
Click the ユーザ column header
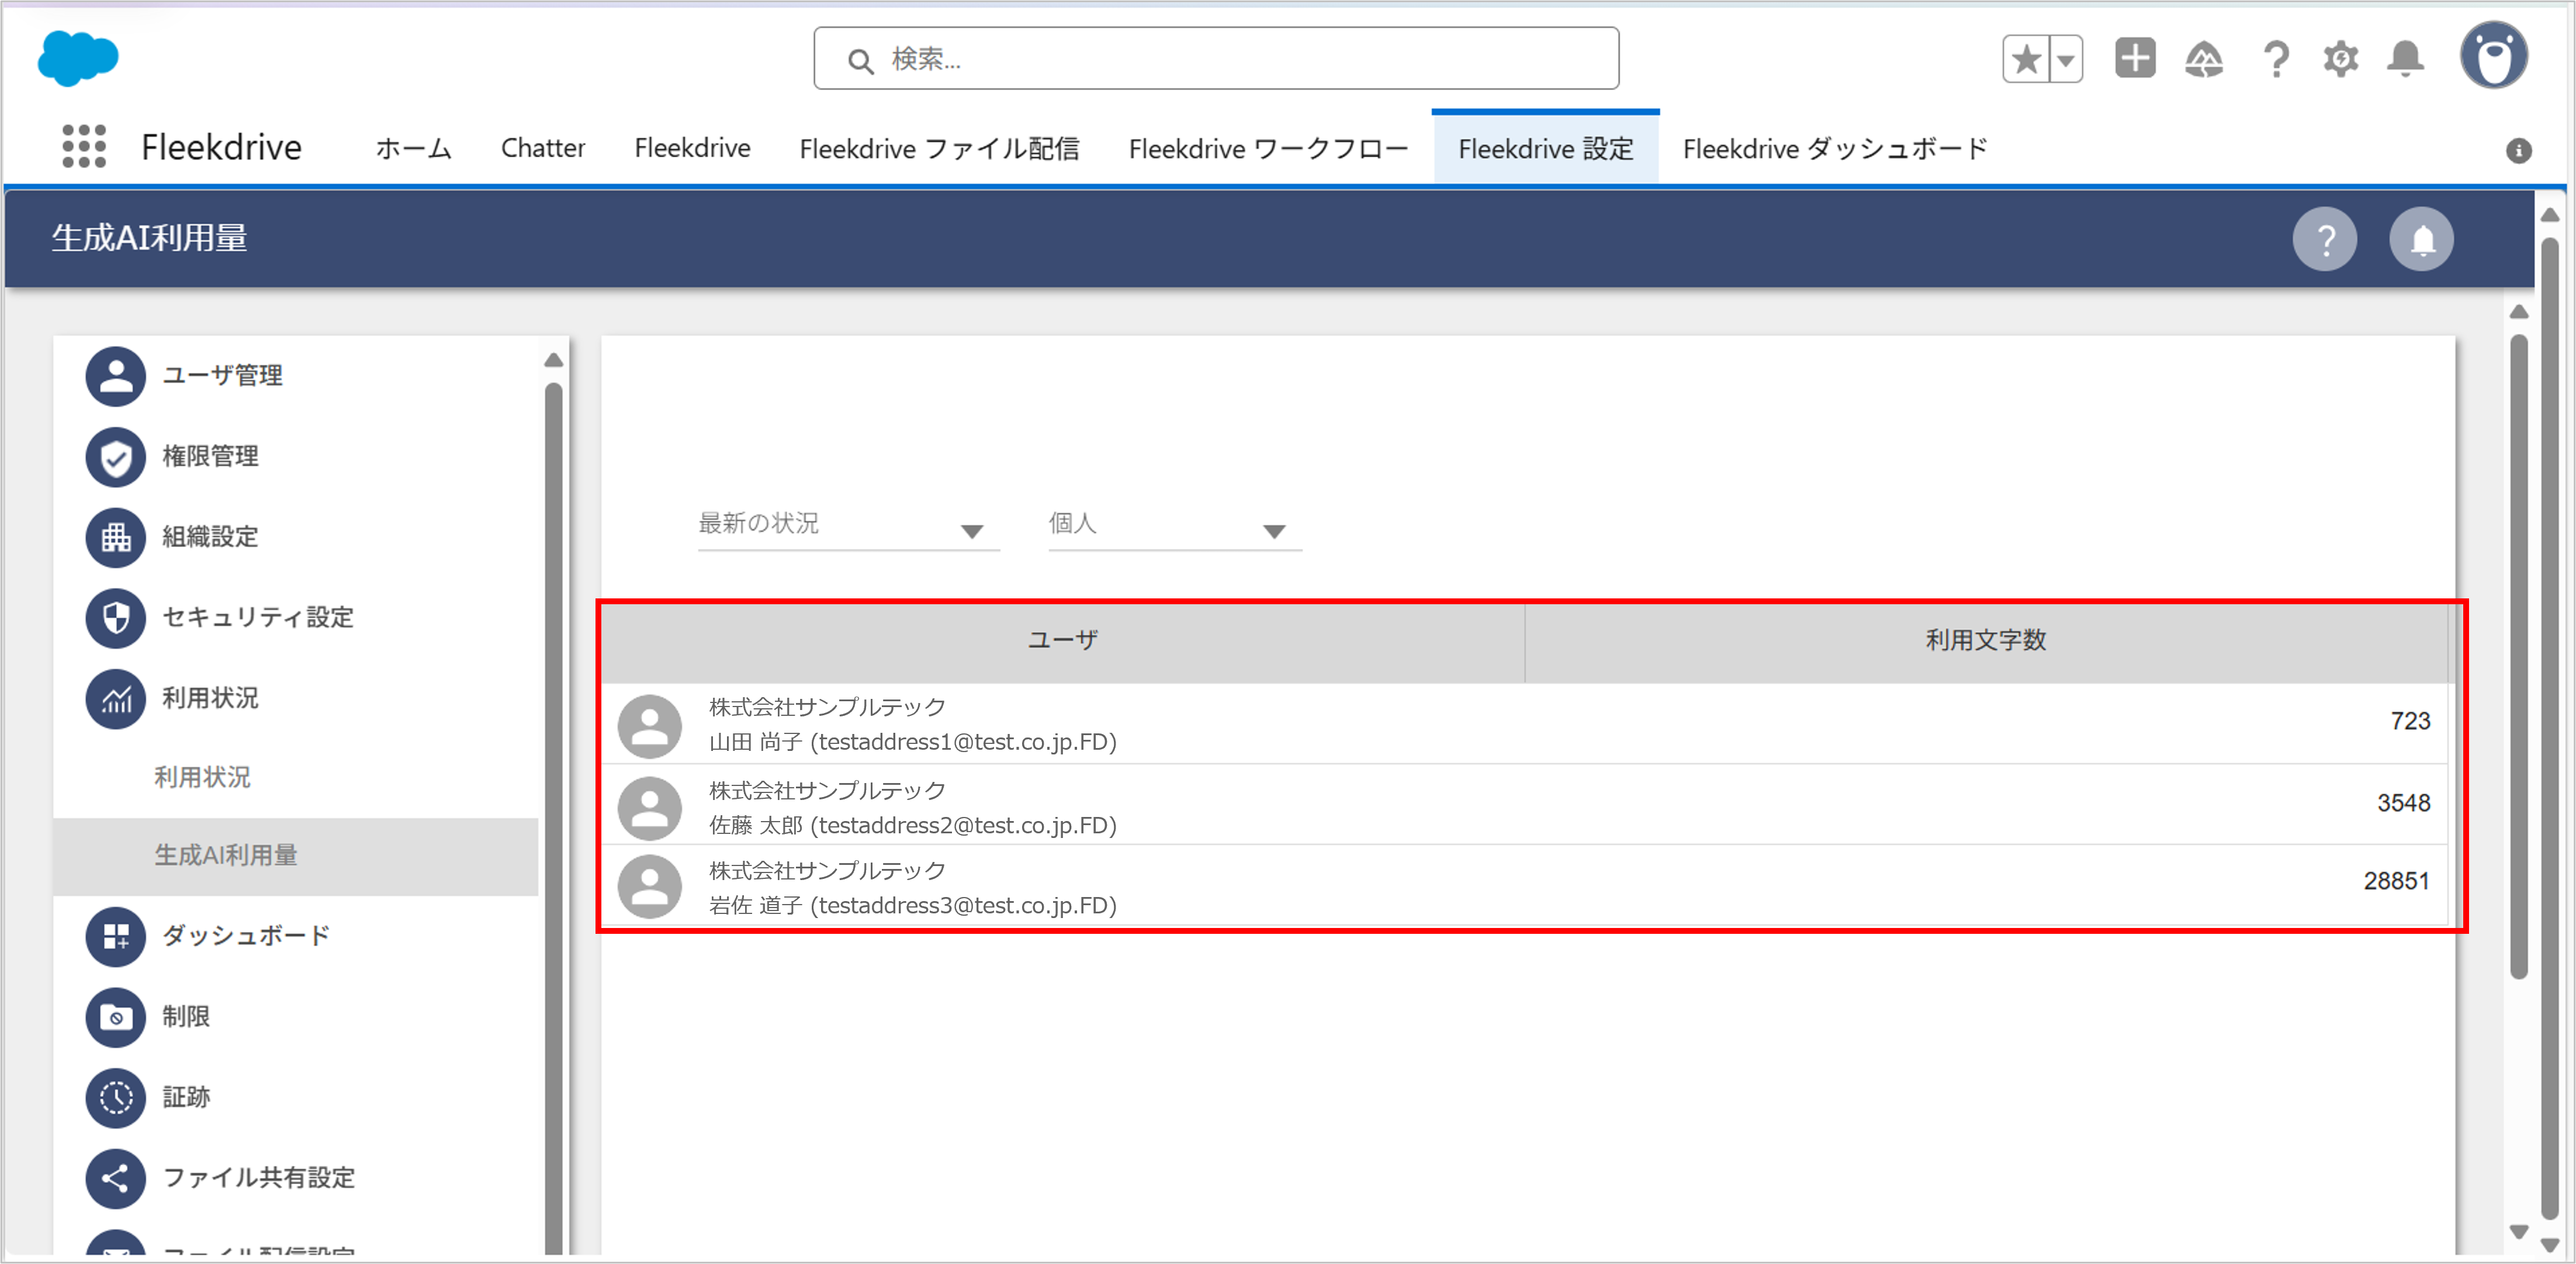click(1063, 641)
